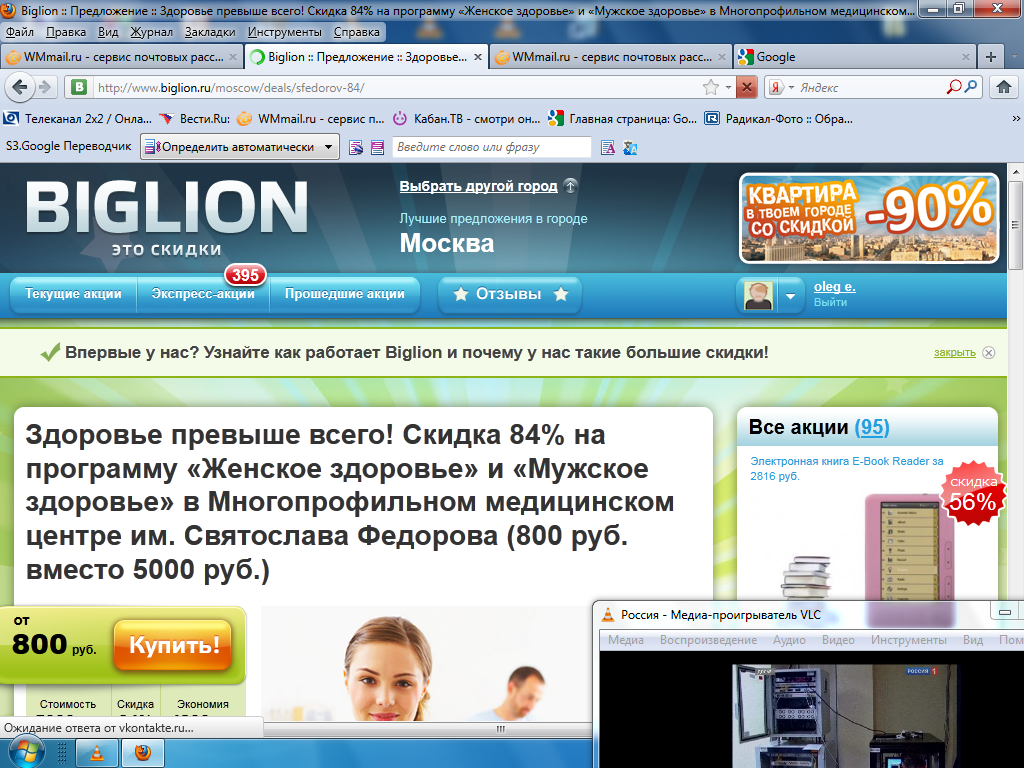This screenshot has height=768, width=1024.
Task: Open a new tab with plus button
Action: click(x=991, y=57)
